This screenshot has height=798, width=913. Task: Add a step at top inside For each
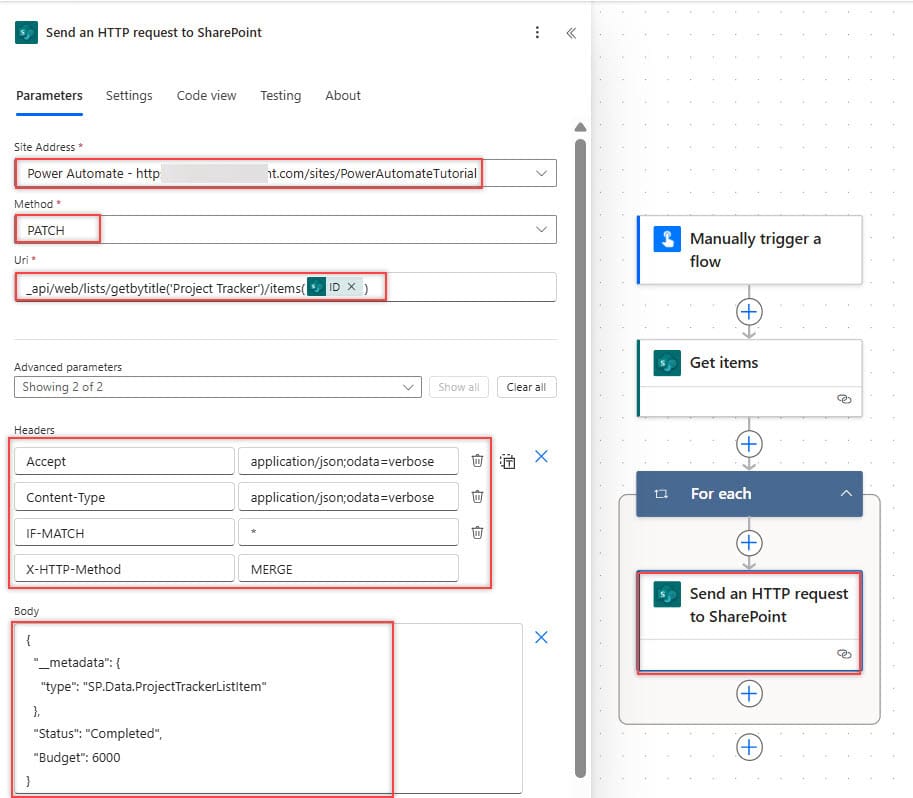point(749,543)
